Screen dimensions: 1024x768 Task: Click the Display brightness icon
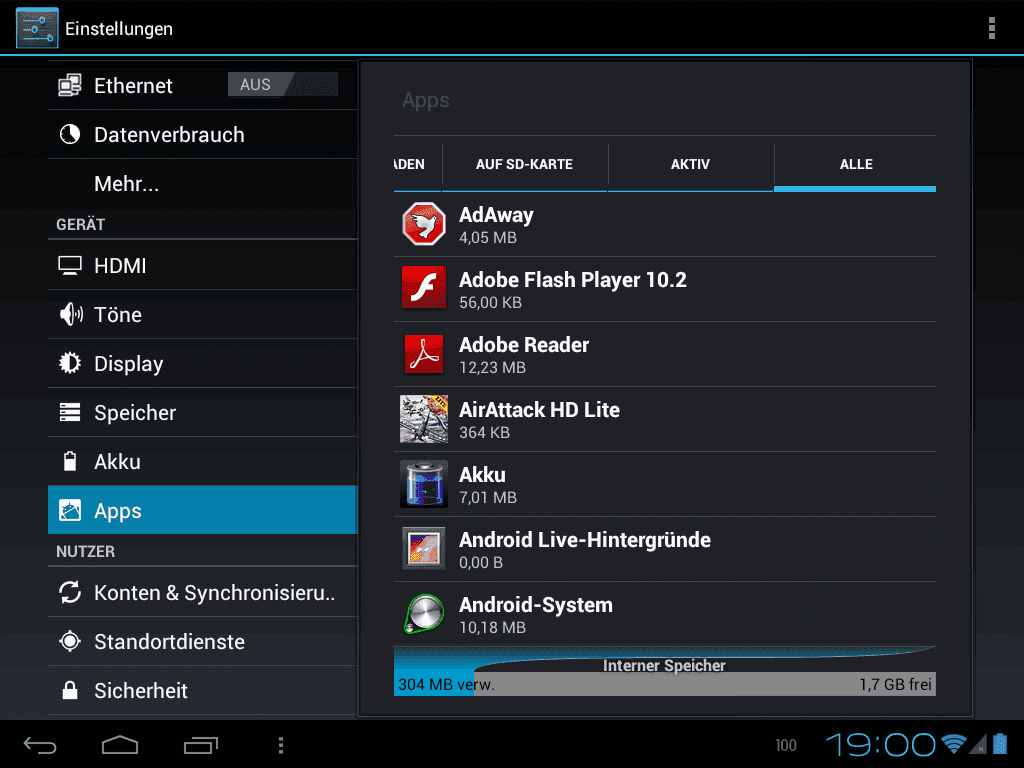pyautogui.click(x=70, y=363)
